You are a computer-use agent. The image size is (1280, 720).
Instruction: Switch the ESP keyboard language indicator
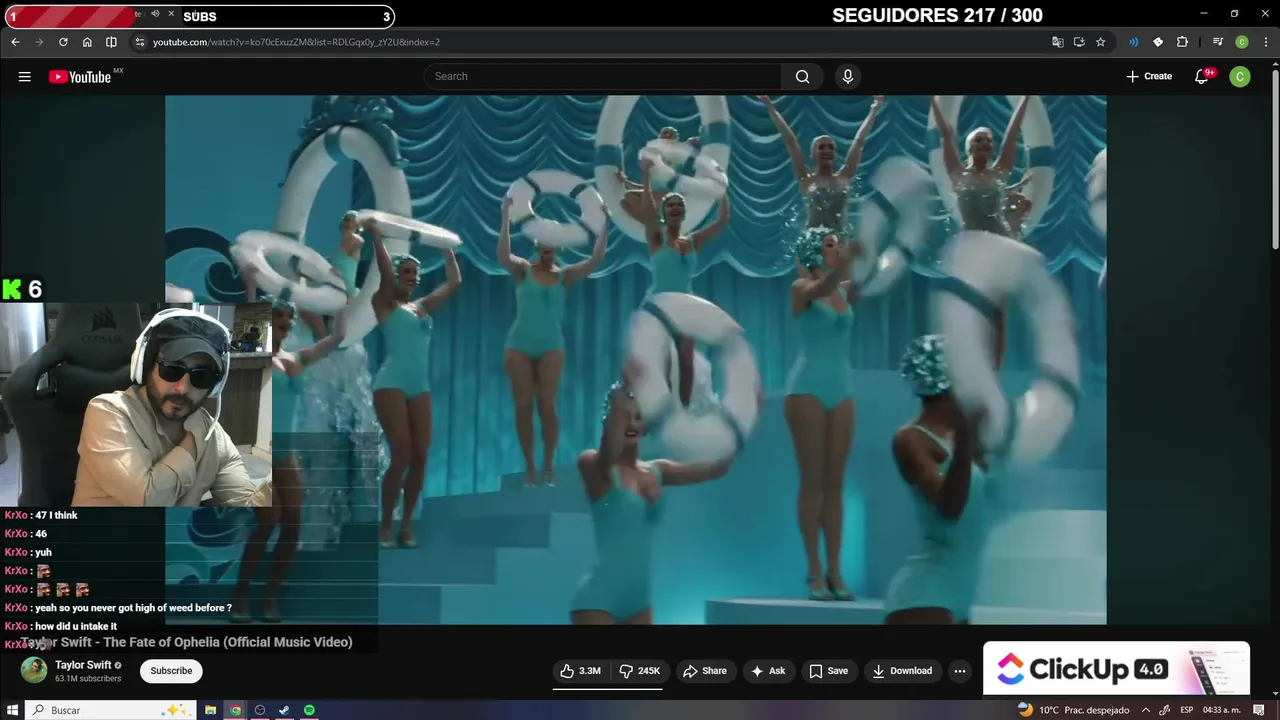tap(1187, 710)
